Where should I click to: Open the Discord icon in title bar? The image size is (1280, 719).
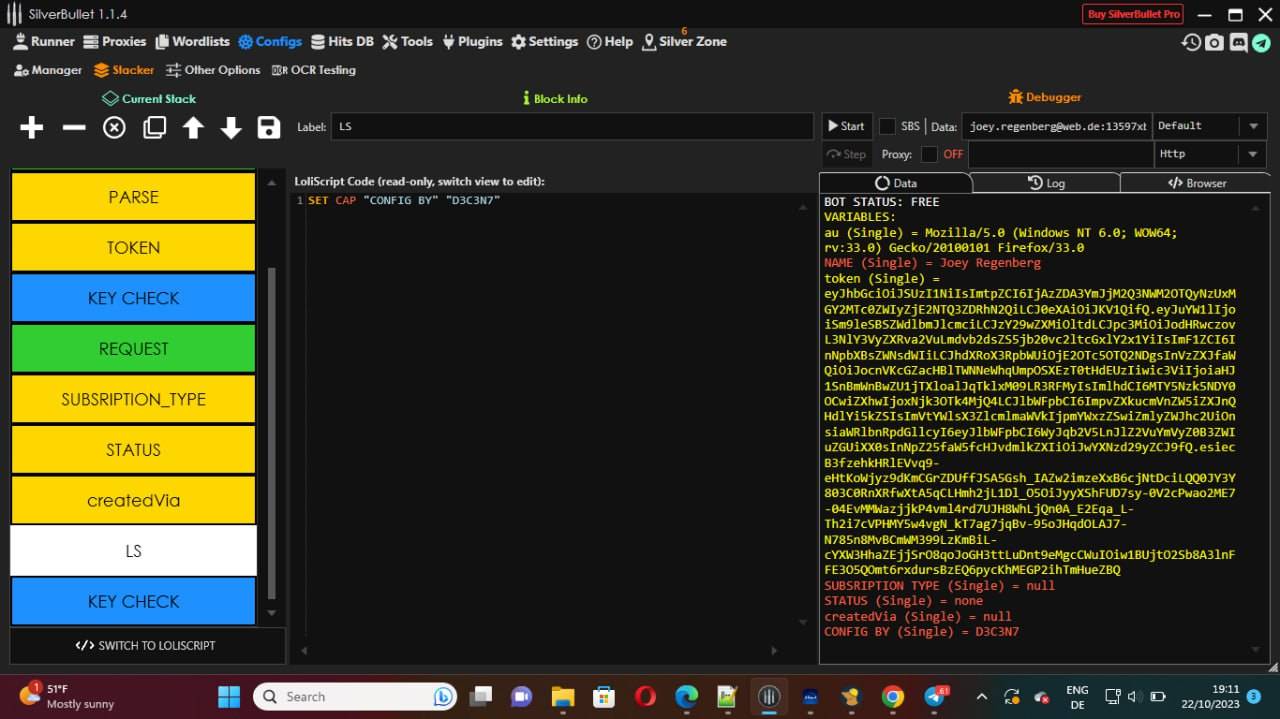(1238, 42)
